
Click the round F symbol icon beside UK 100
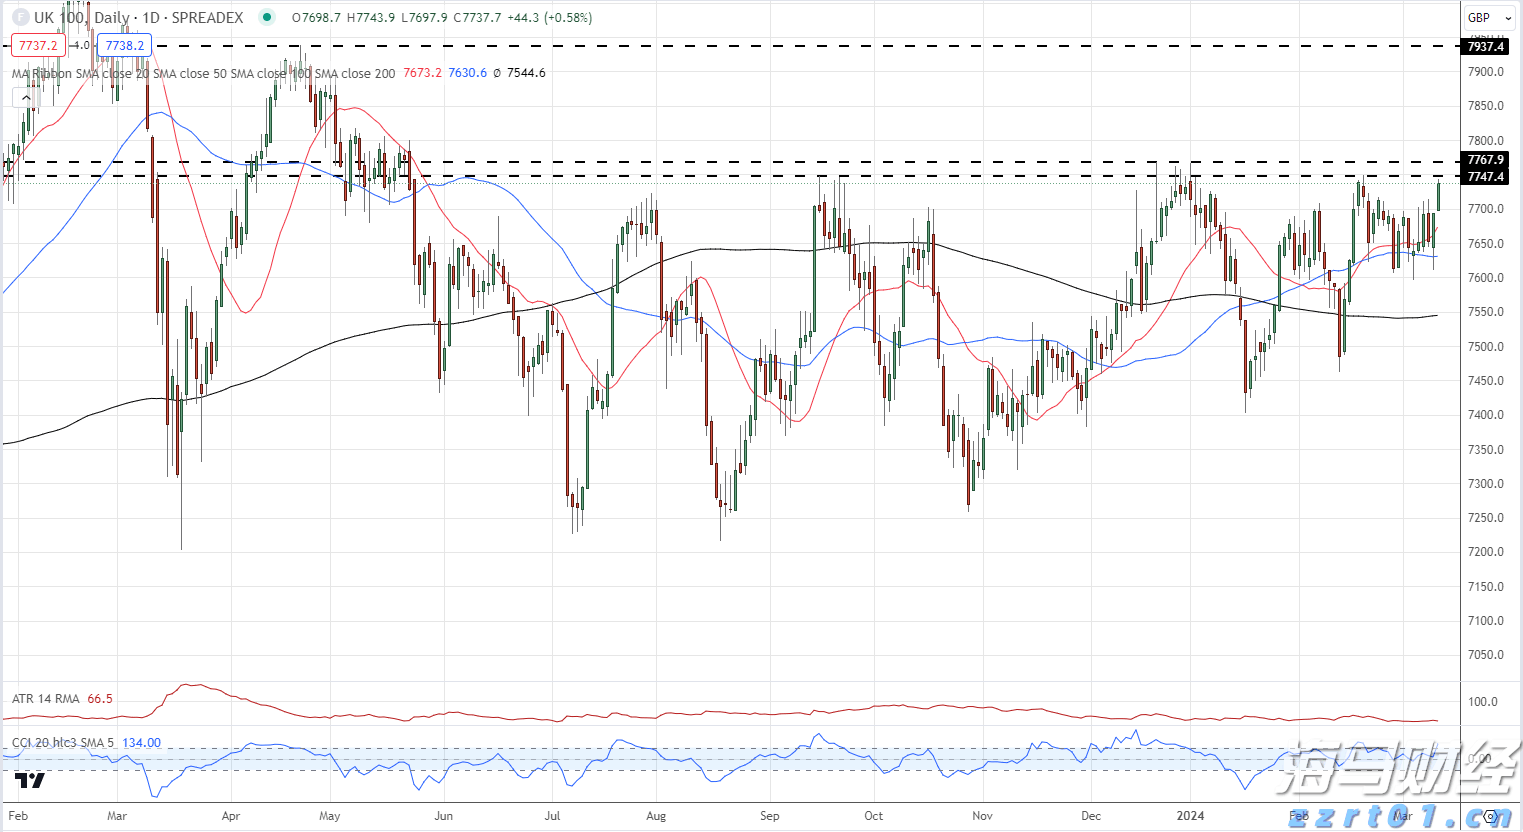pos(19,18)
